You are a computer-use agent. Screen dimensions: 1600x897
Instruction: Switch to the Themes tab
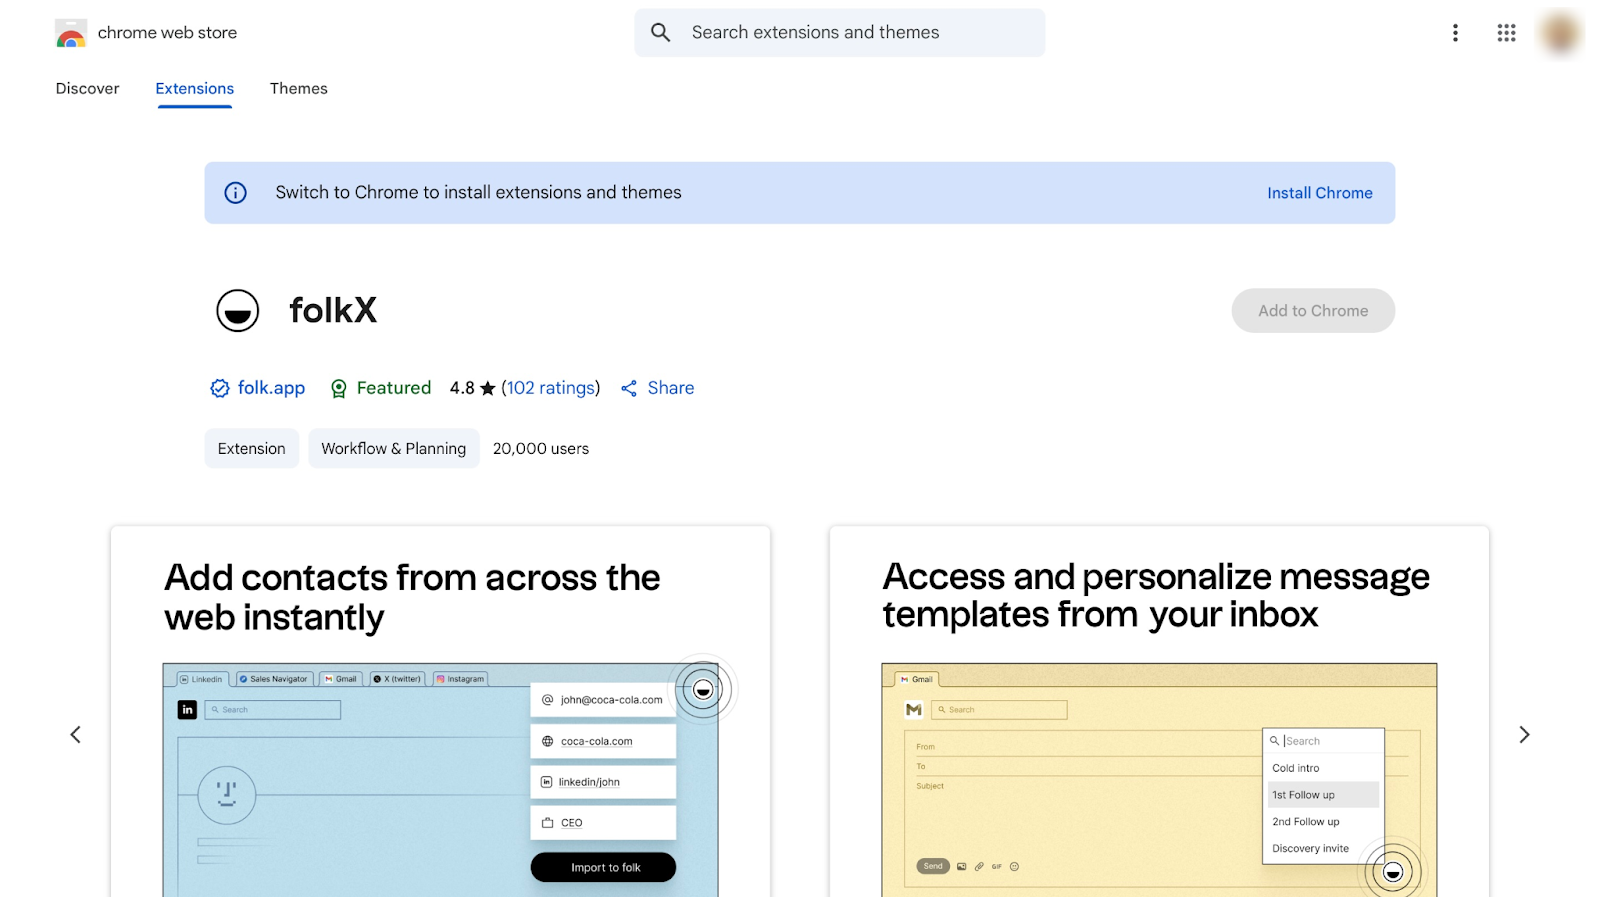[299, 89]
